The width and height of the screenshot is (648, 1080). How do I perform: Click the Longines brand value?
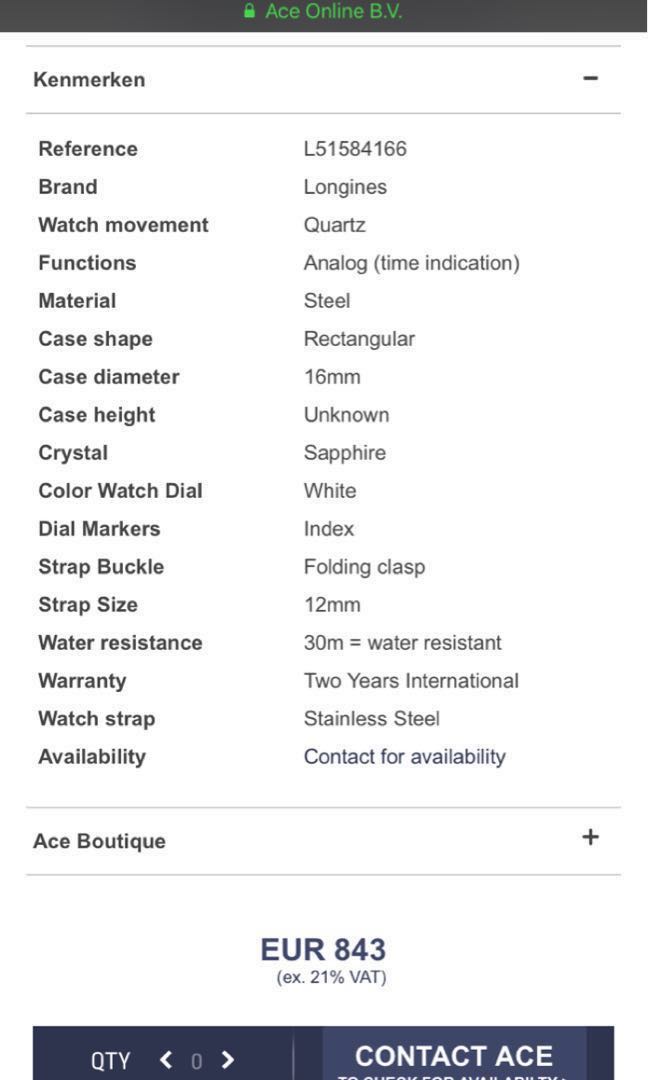(345, 187)
